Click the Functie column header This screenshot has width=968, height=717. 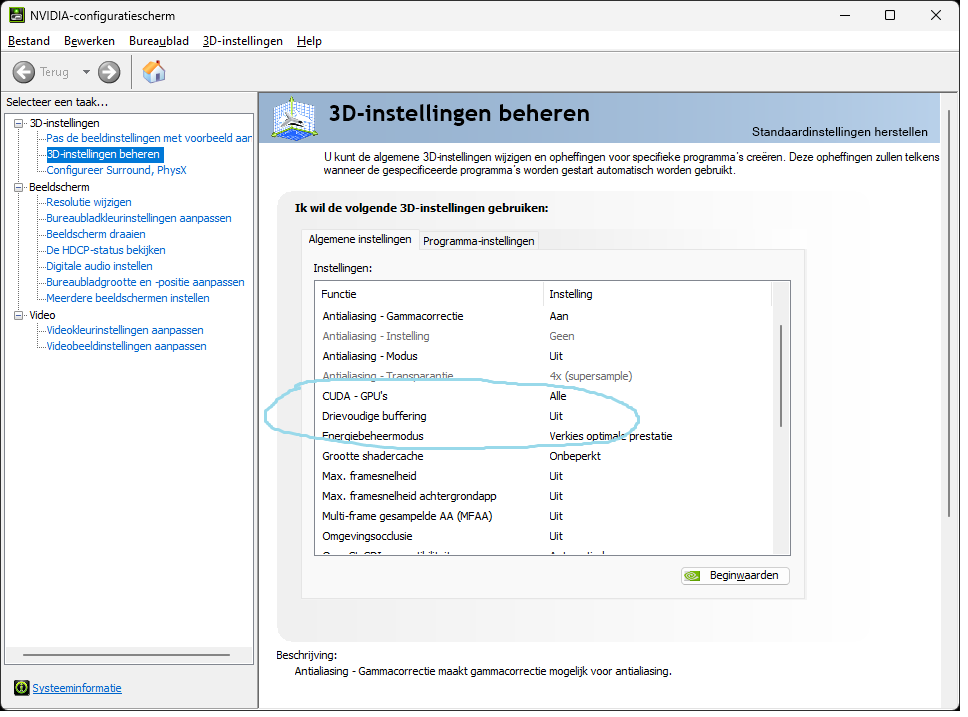tap(430, 295)
